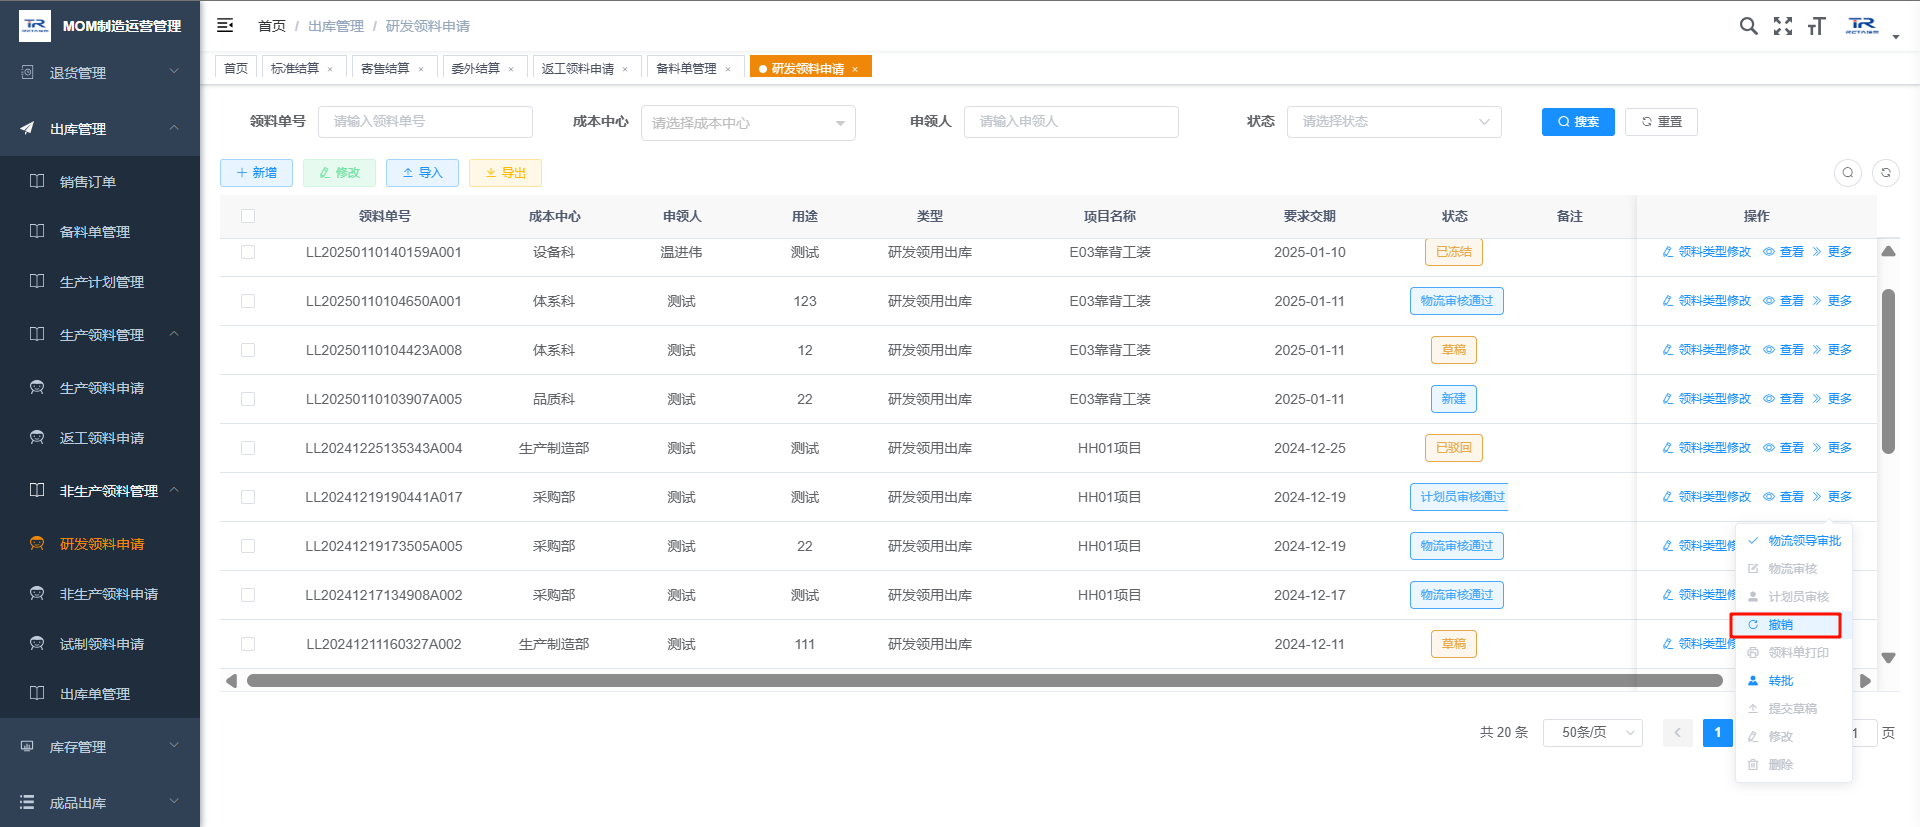The height and width of the screenshot is (827, 1920).
Task: Click the 导入 button
Action: (x=422, y=173)
